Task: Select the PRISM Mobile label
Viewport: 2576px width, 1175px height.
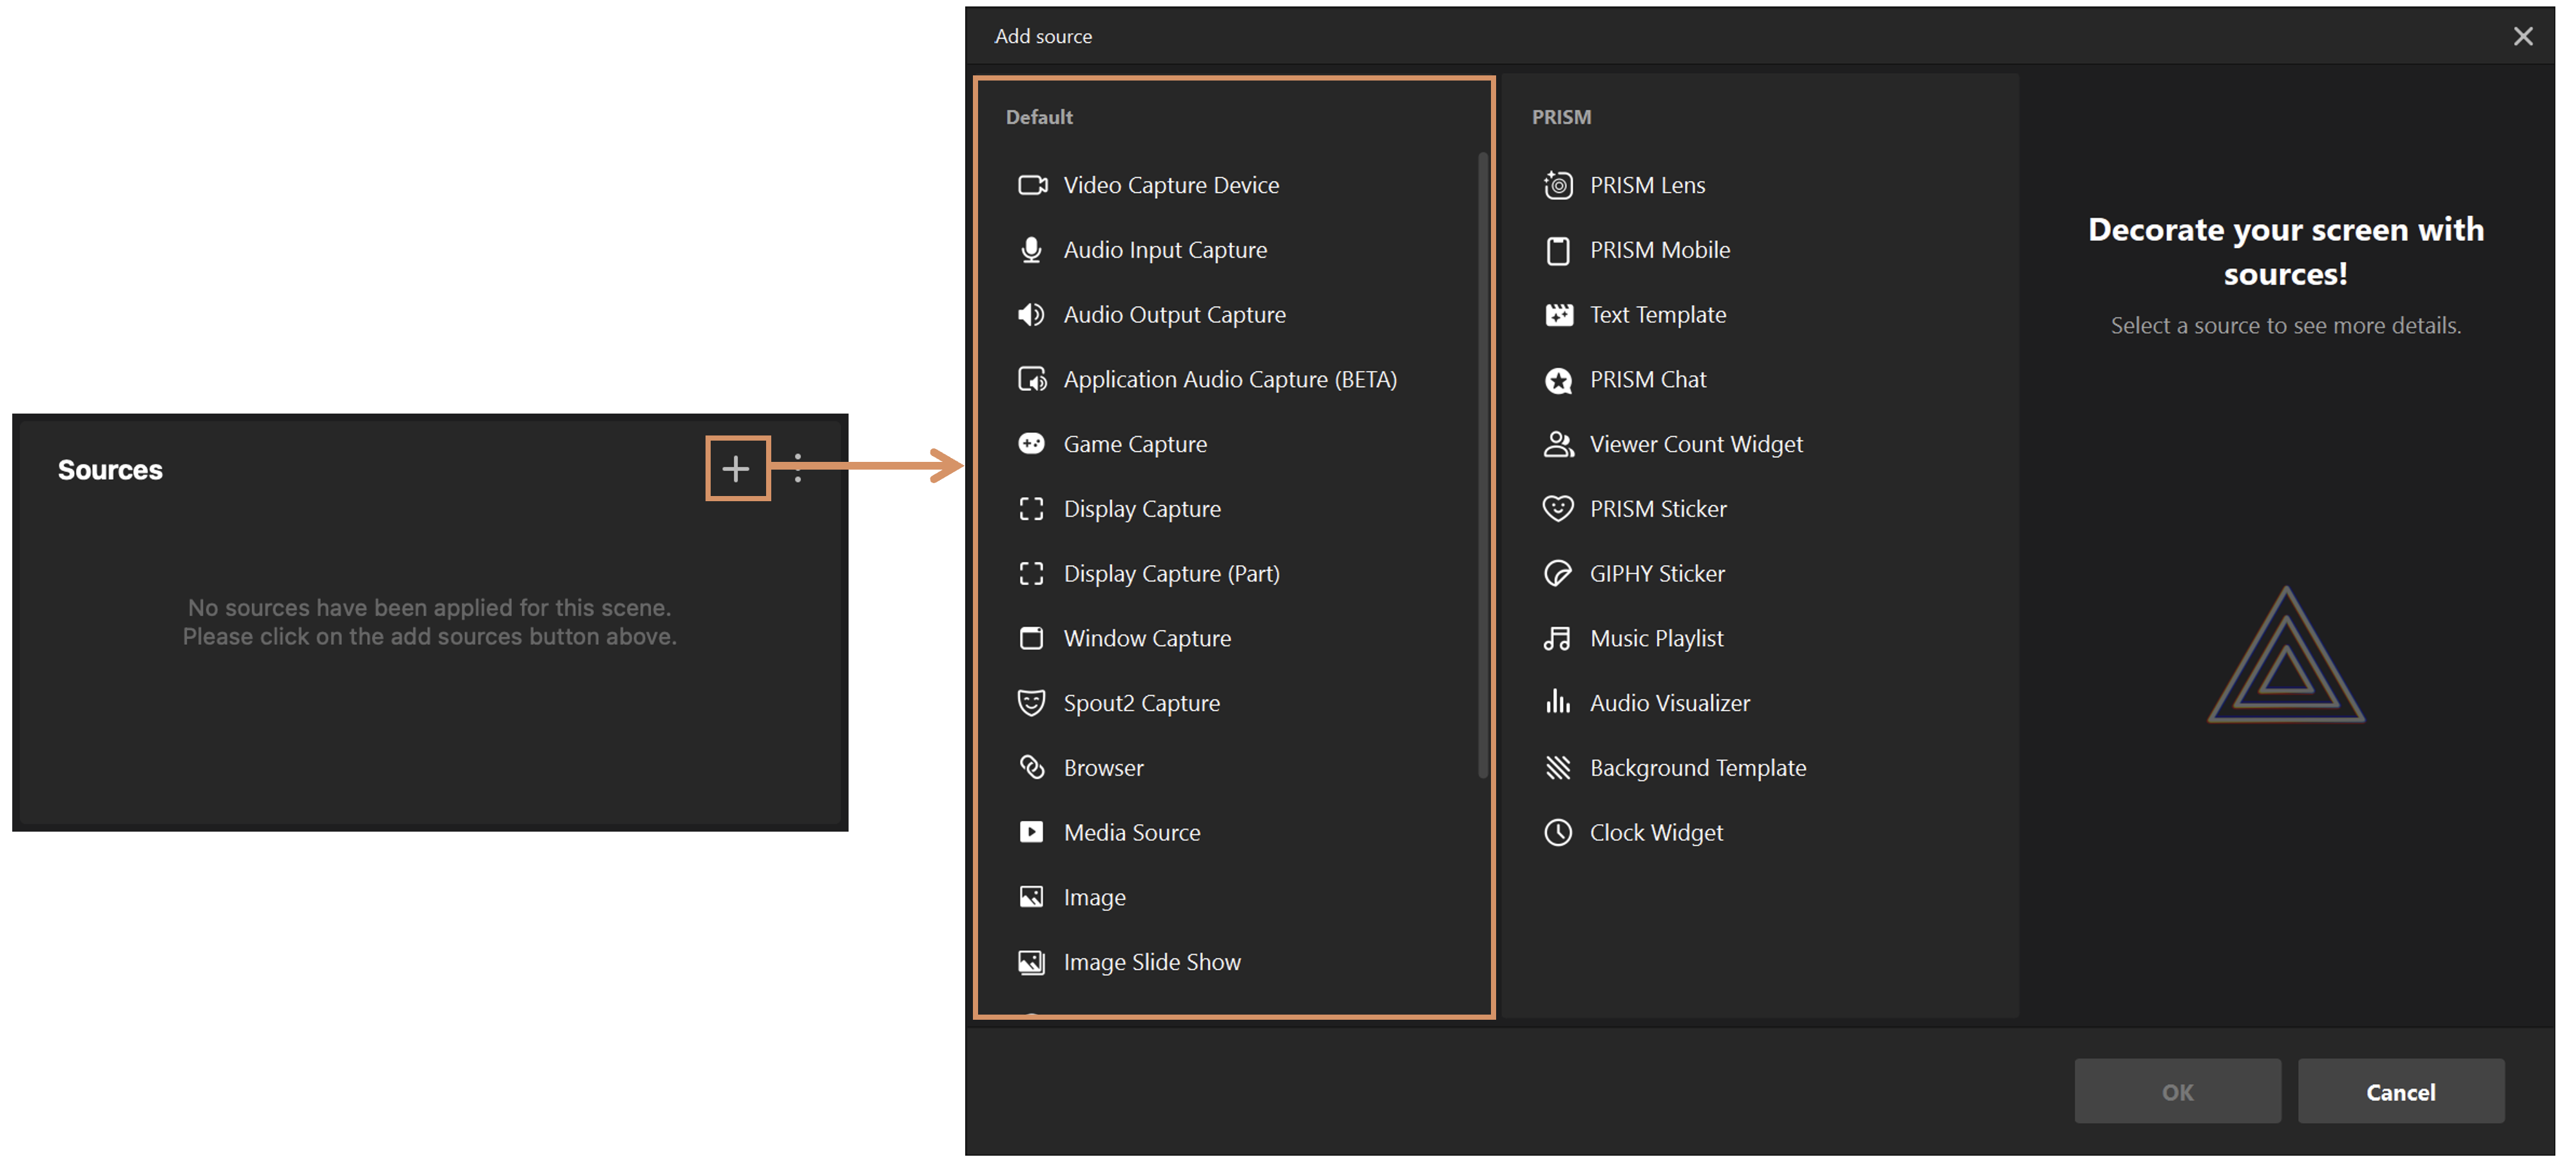Action: (x=1660, y=250)
